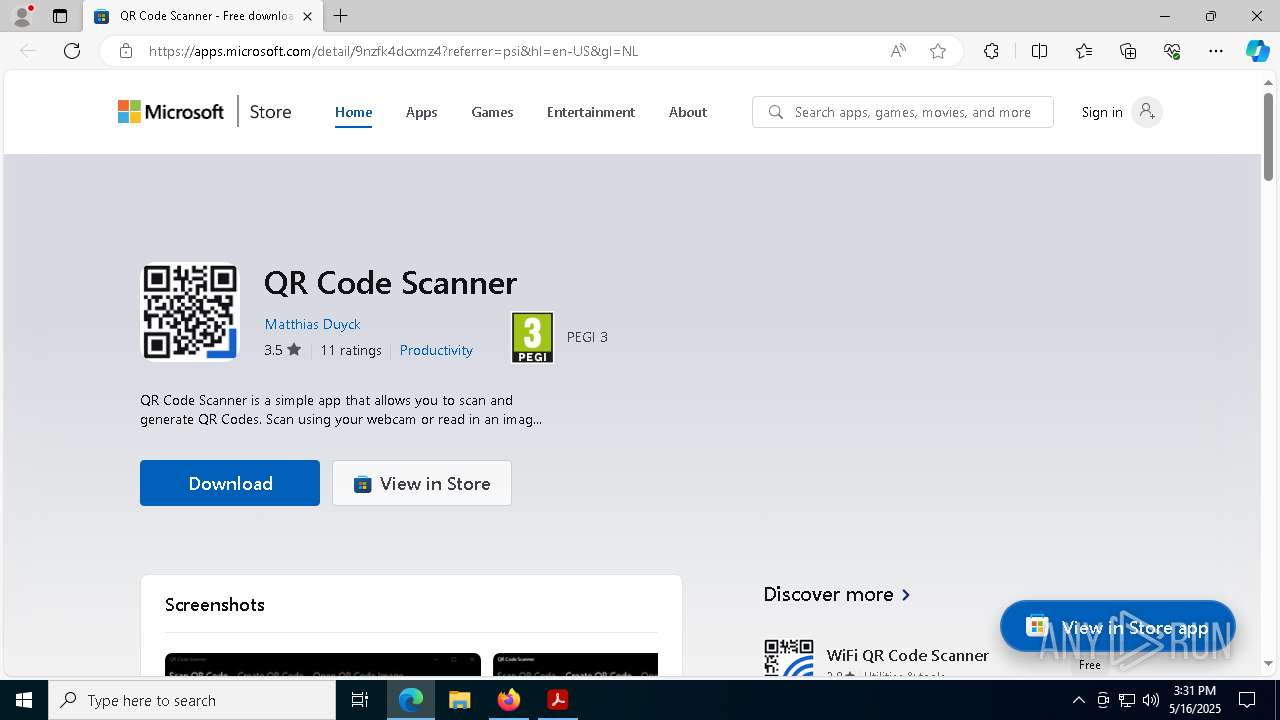Toggle split screen view icon
This screenshot has width=1280, height=720.
tap(1039, 51)
